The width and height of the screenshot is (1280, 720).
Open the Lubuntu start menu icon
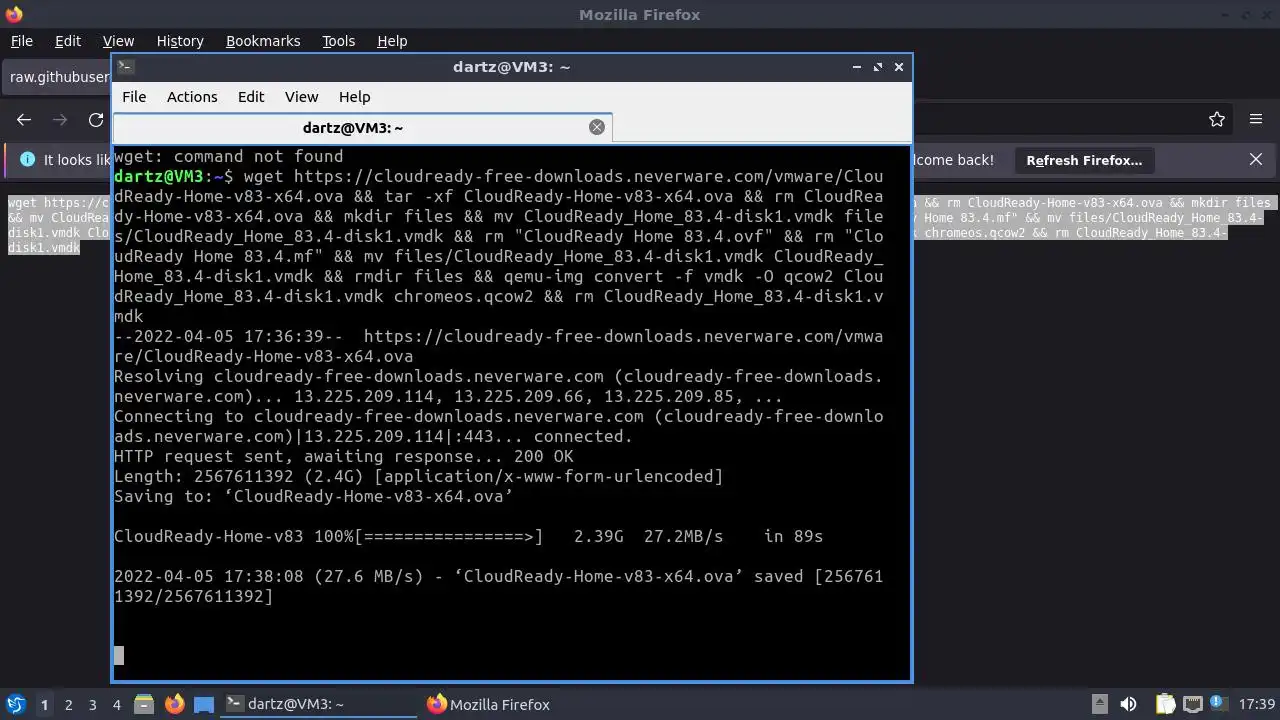(x=15, y=704)
